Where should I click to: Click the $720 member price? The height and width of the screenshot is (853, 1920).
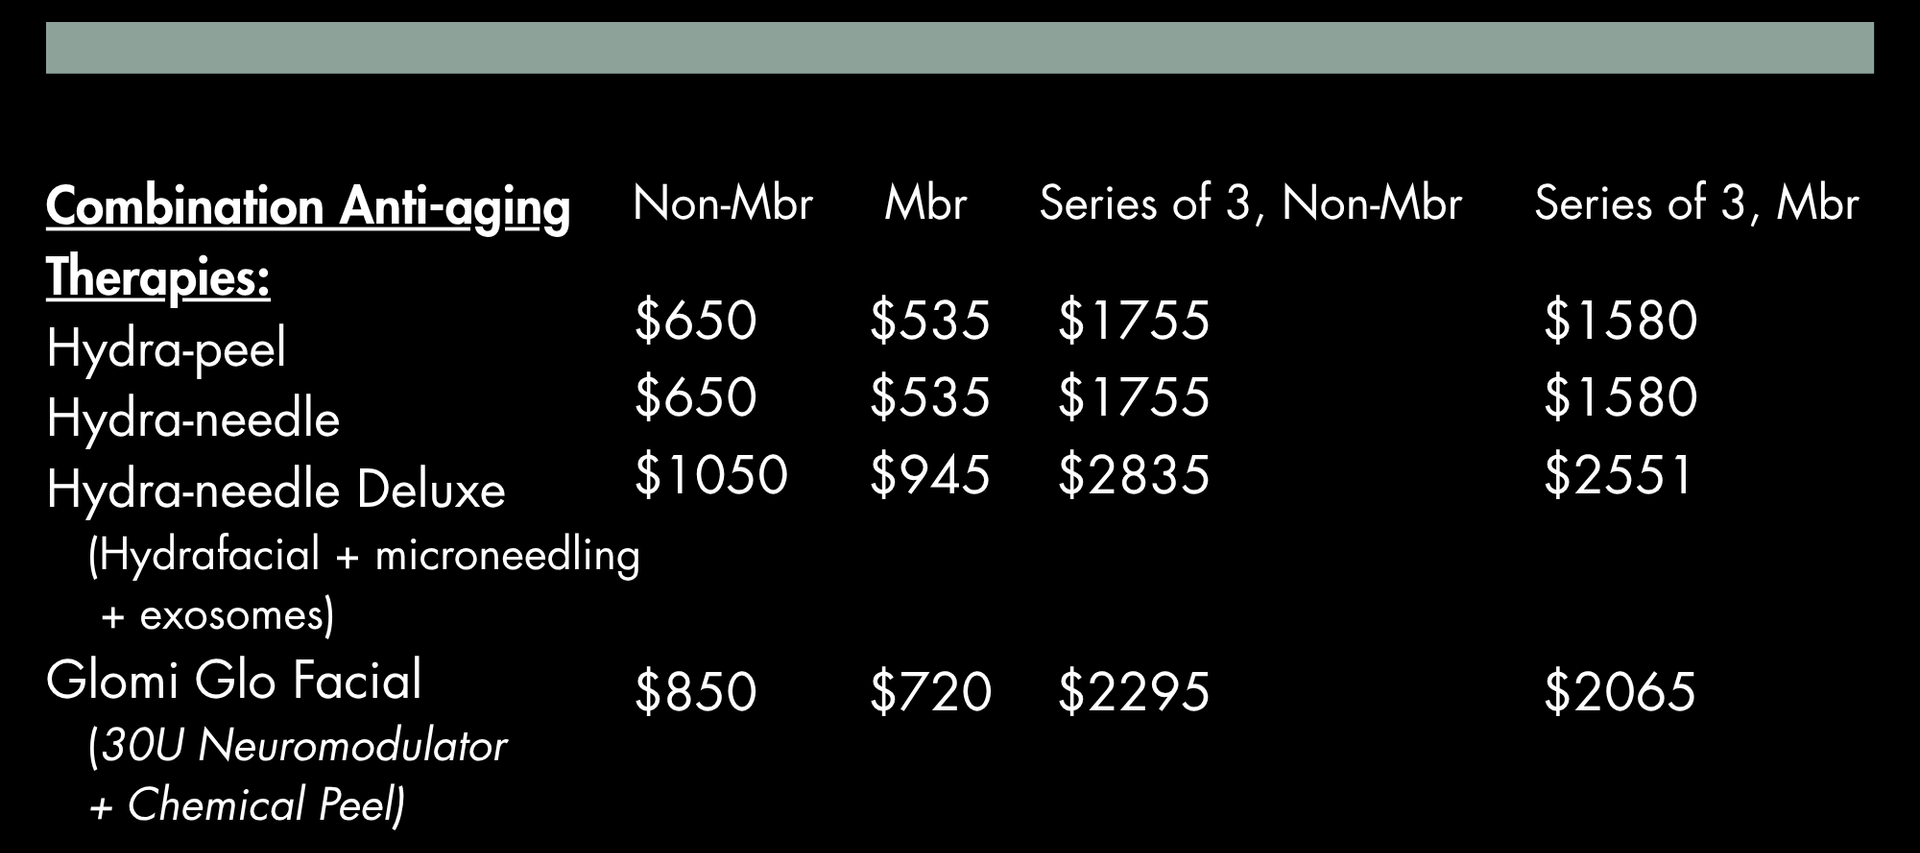click(x=930, y=692)
